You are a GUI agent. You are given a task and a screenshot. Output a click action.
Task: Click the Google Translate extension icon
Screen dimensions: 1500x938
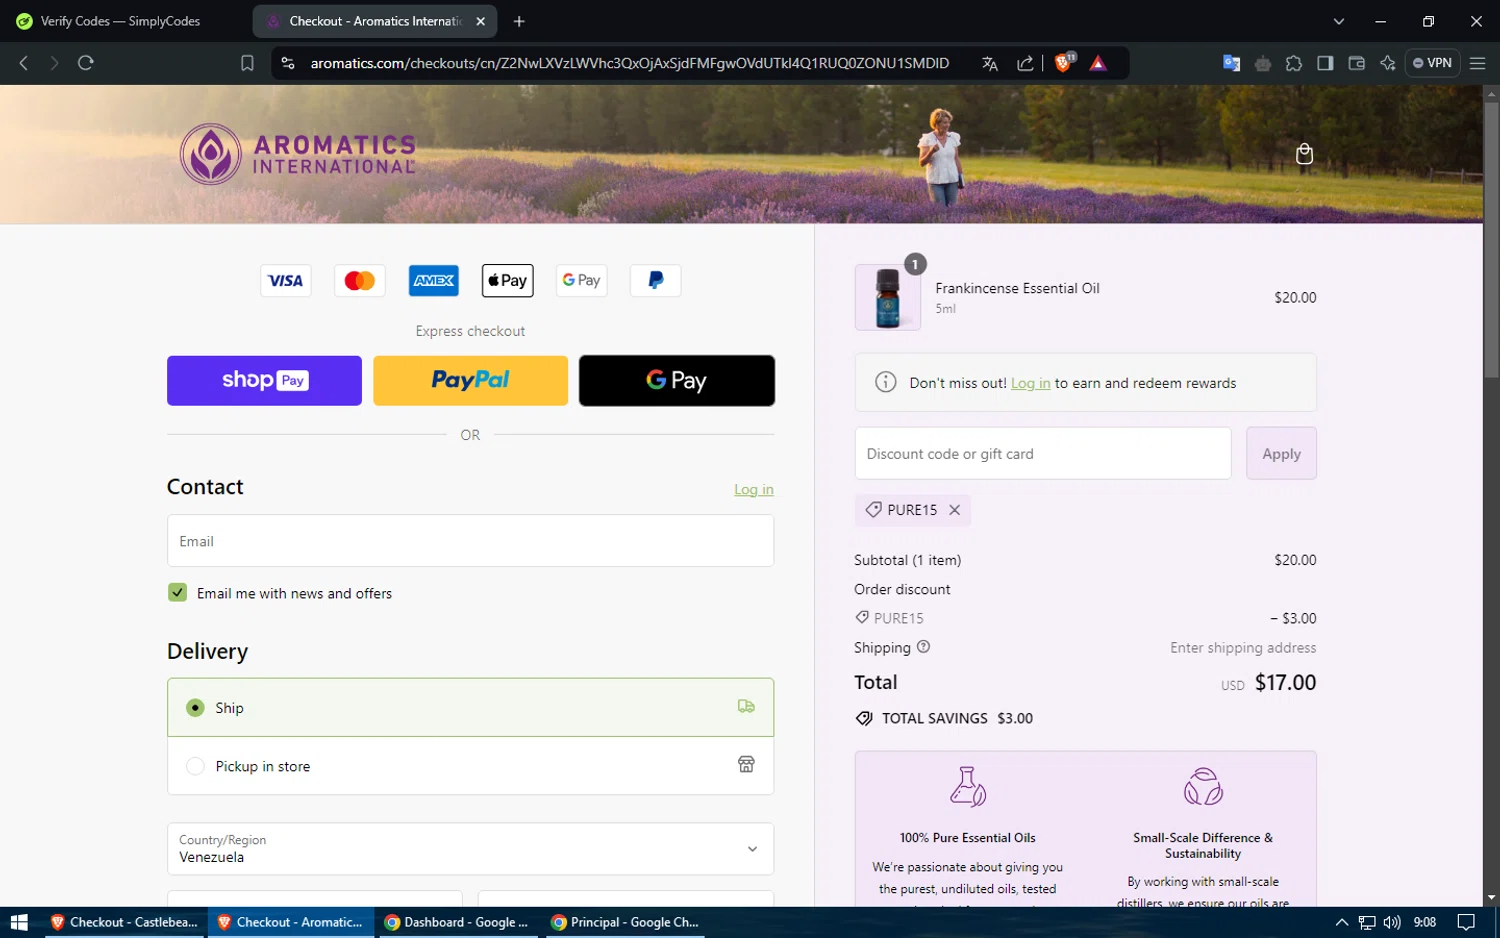point(1232,63)
